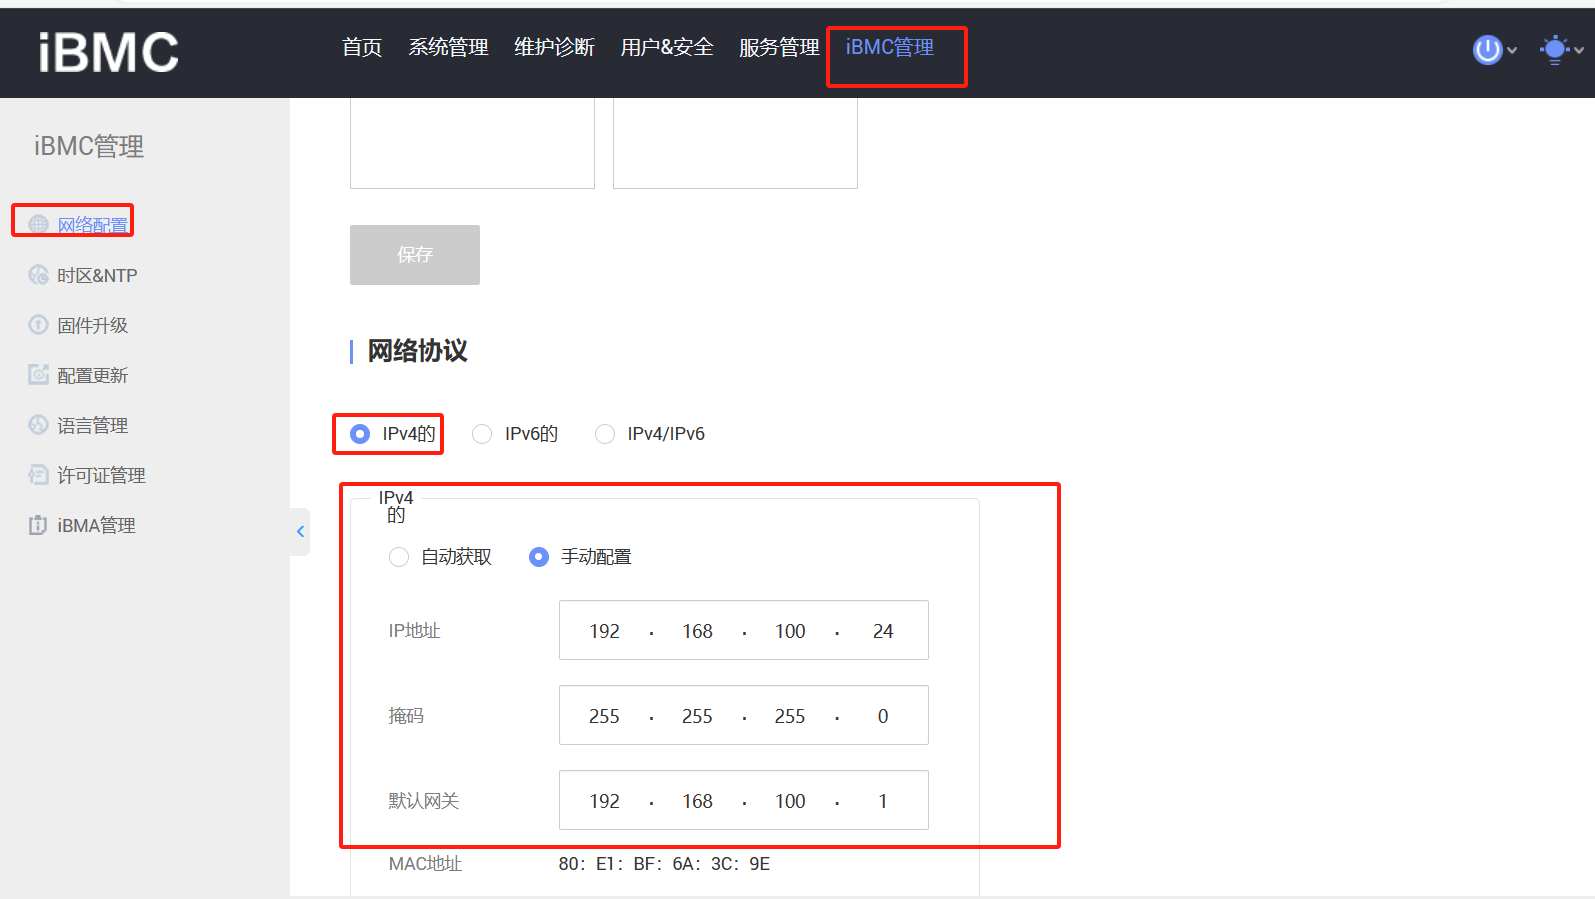Screen dimensions: 1595x899
Task: Expand the power icon dropdown arrow
Action: 1512,50
